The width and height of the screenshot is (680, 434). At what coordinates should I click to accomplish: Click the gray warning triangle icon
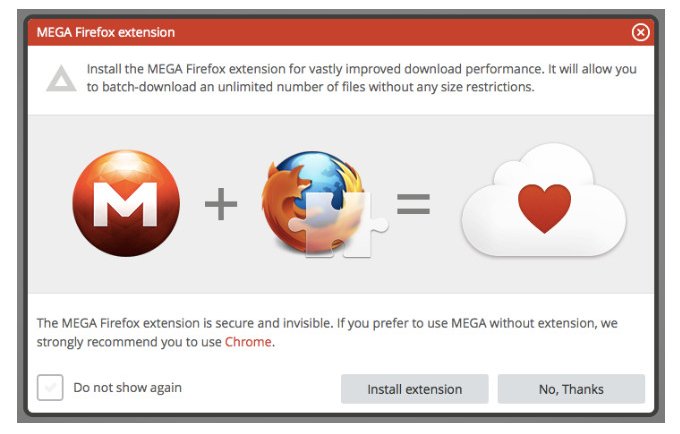61,78
